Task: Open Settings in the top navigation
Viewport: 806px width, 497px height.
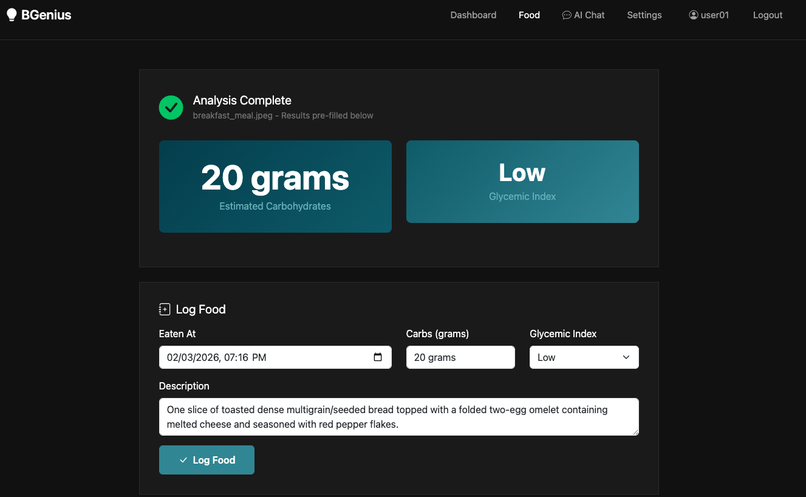Action: point(644,15)
